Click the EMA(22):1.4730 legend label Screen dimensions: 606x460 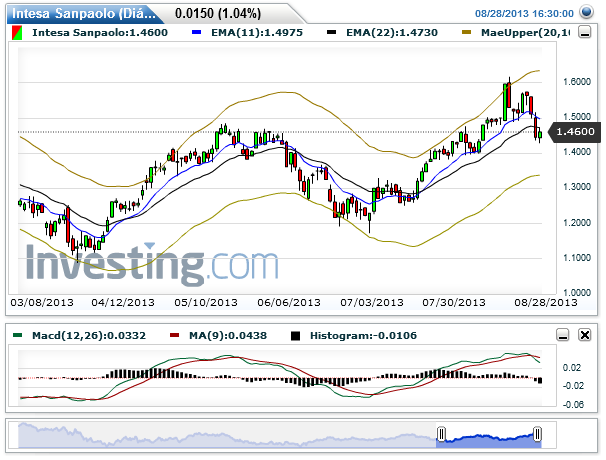tap(392, 32)
